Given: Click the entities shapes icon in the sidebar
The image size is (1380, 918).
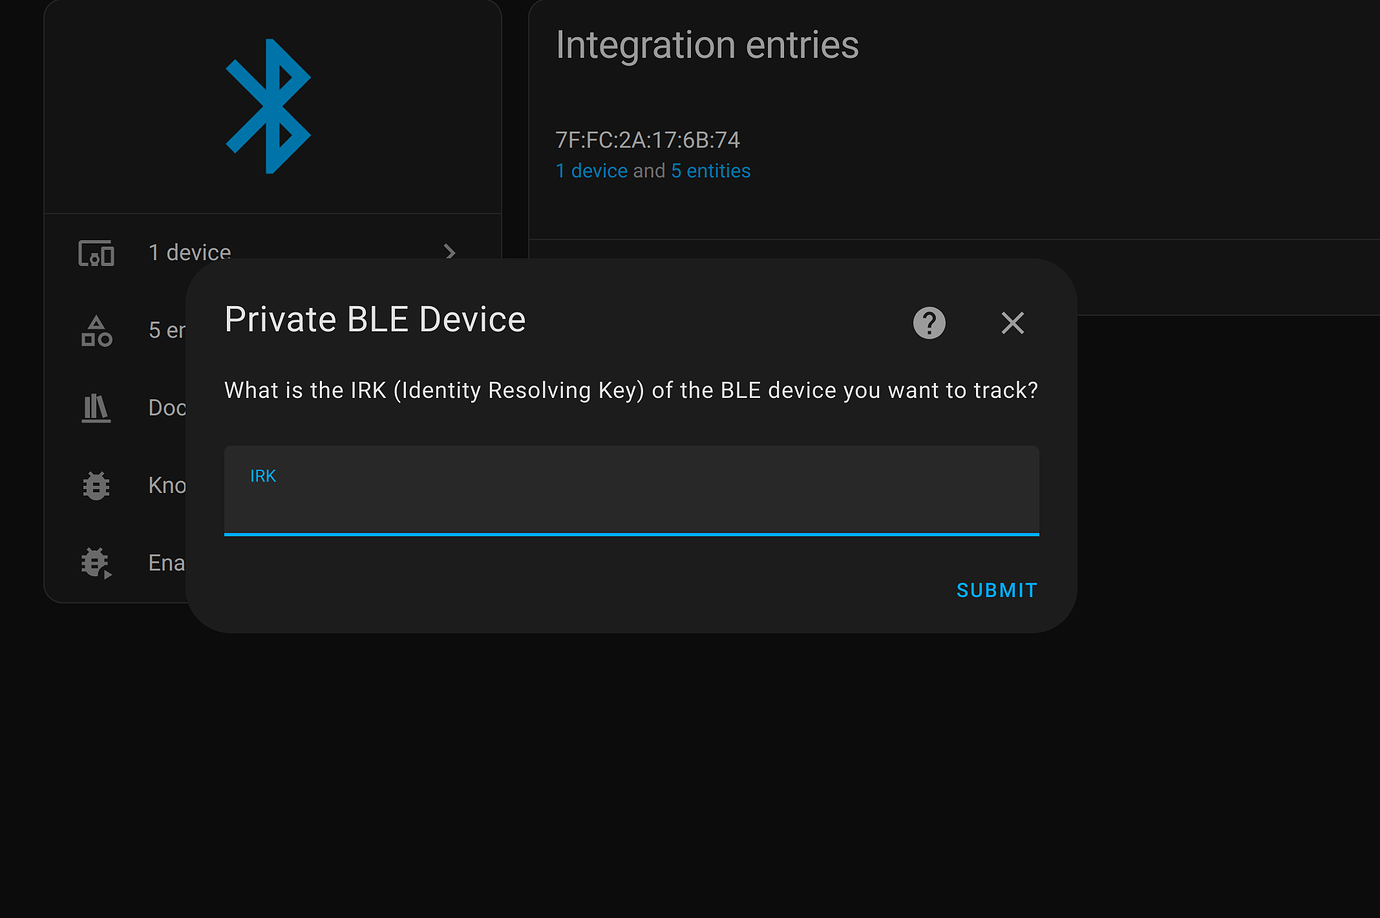Looking at the screenshot, I should 95,330.
